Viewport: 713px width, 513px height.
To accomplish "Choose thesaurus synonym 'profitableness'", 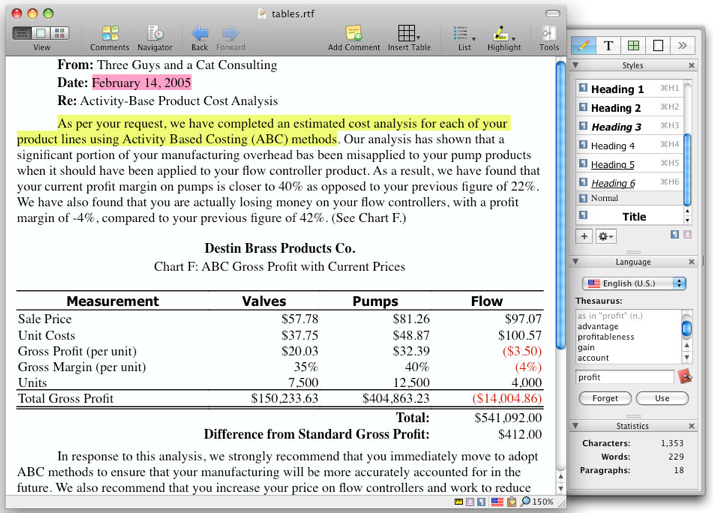I will coord(605,337).
